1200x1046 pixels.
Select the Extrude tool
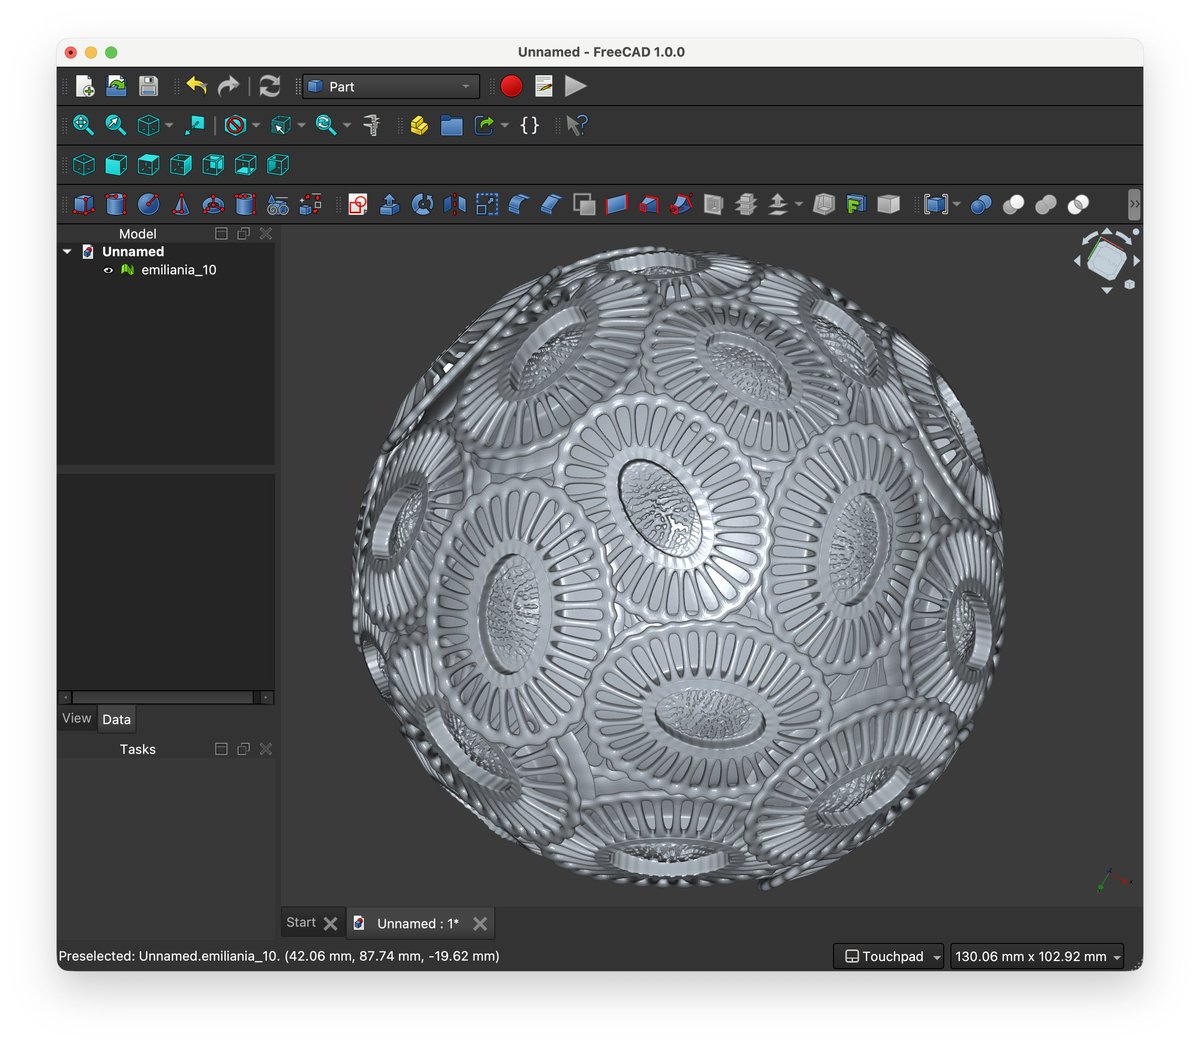[390, 204]
